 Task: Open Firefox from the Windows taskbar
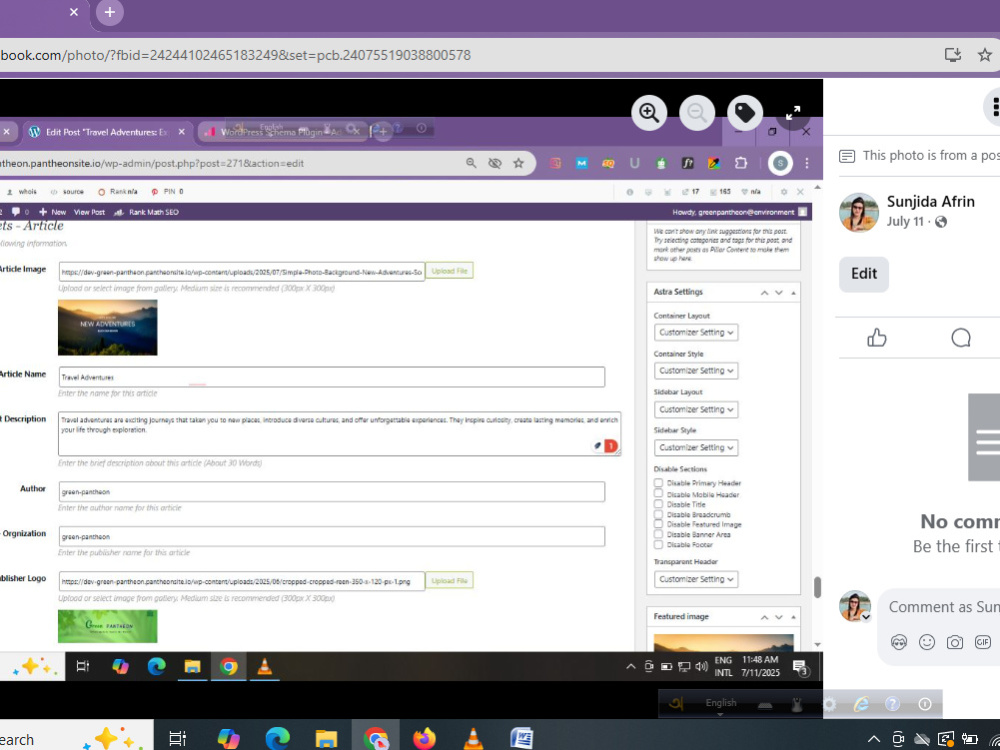[x=423, y=739]
